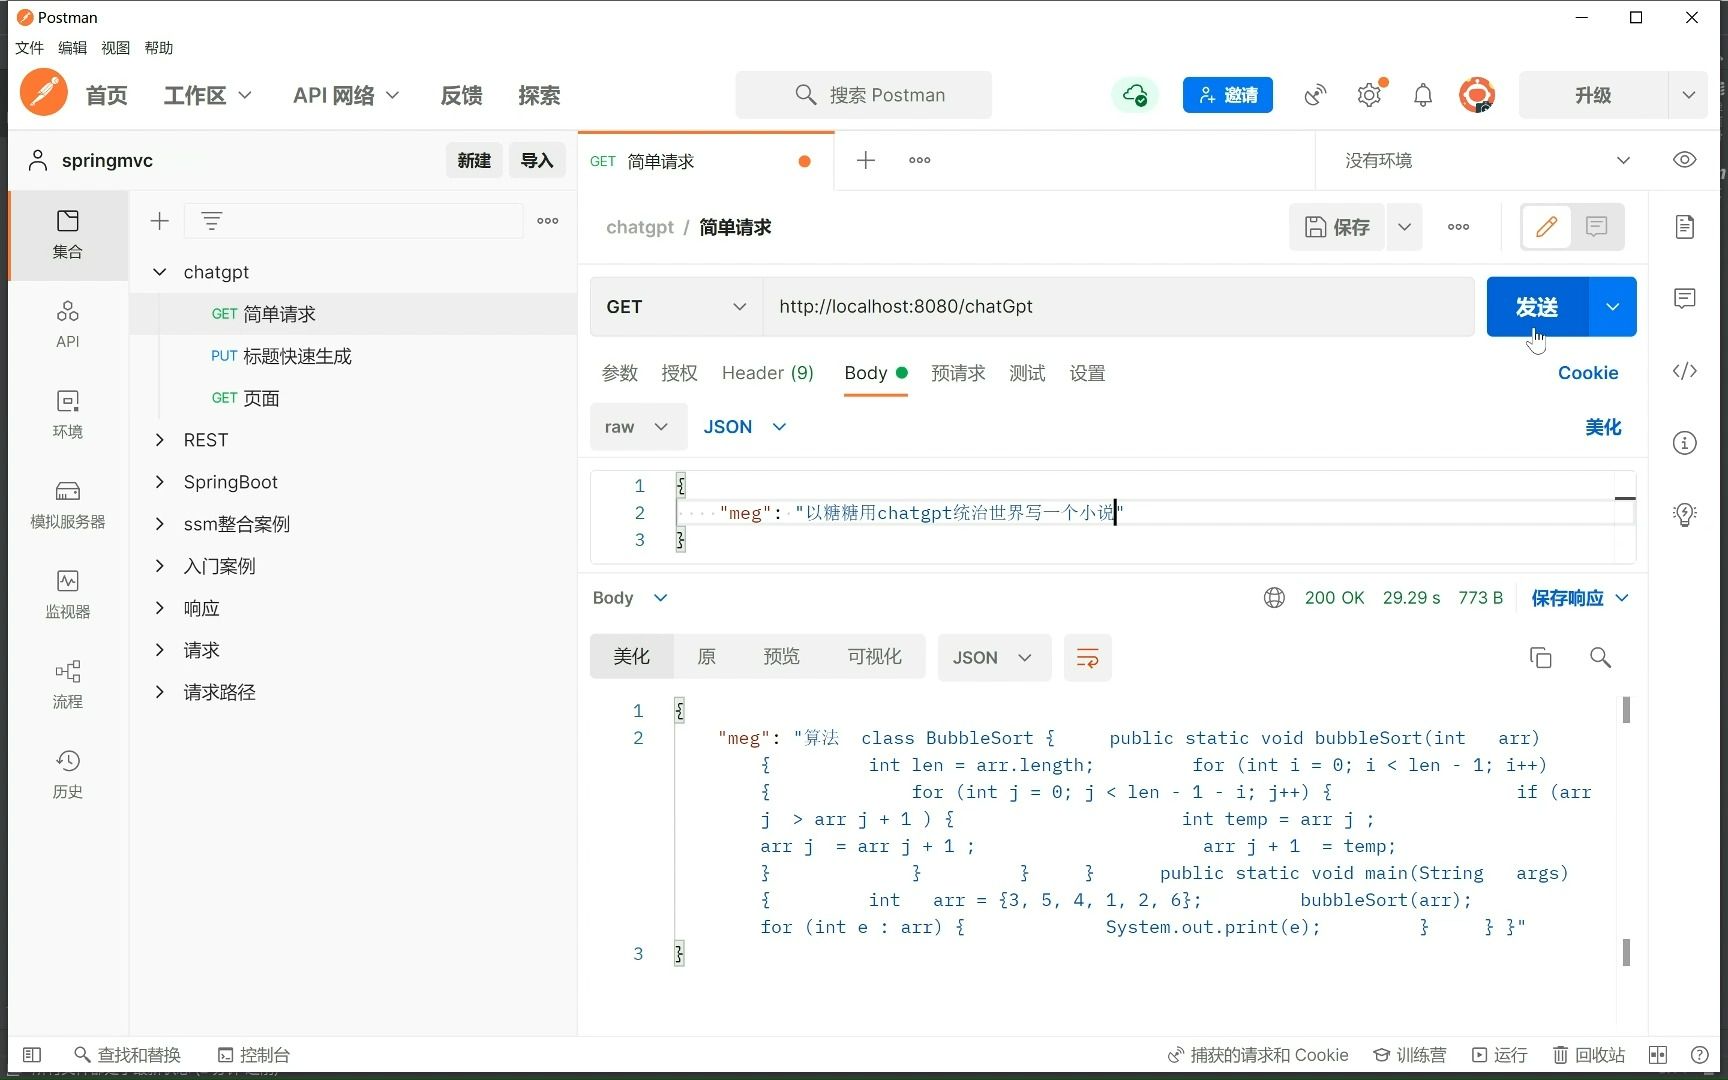Open the 文件 menu
1728x1080 pixels.
pyautogui.click(x=29, y=48)
